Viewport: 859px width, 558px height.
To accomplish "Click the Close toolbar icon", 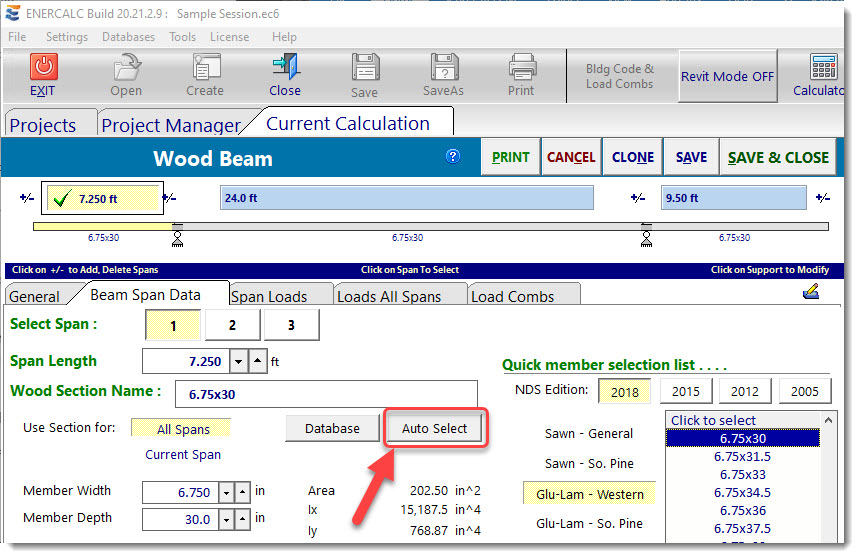I will (285, 68).
